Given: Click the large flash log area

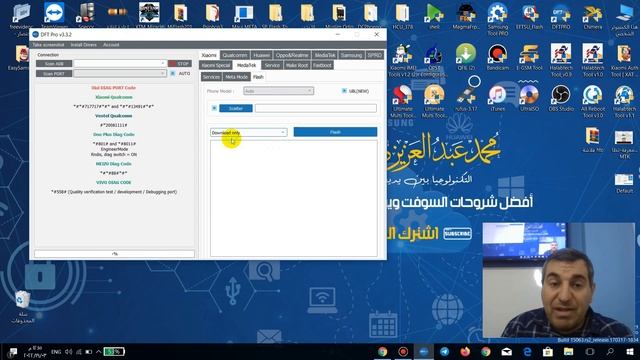Looking at the screenshot, I should click(294, 198).
